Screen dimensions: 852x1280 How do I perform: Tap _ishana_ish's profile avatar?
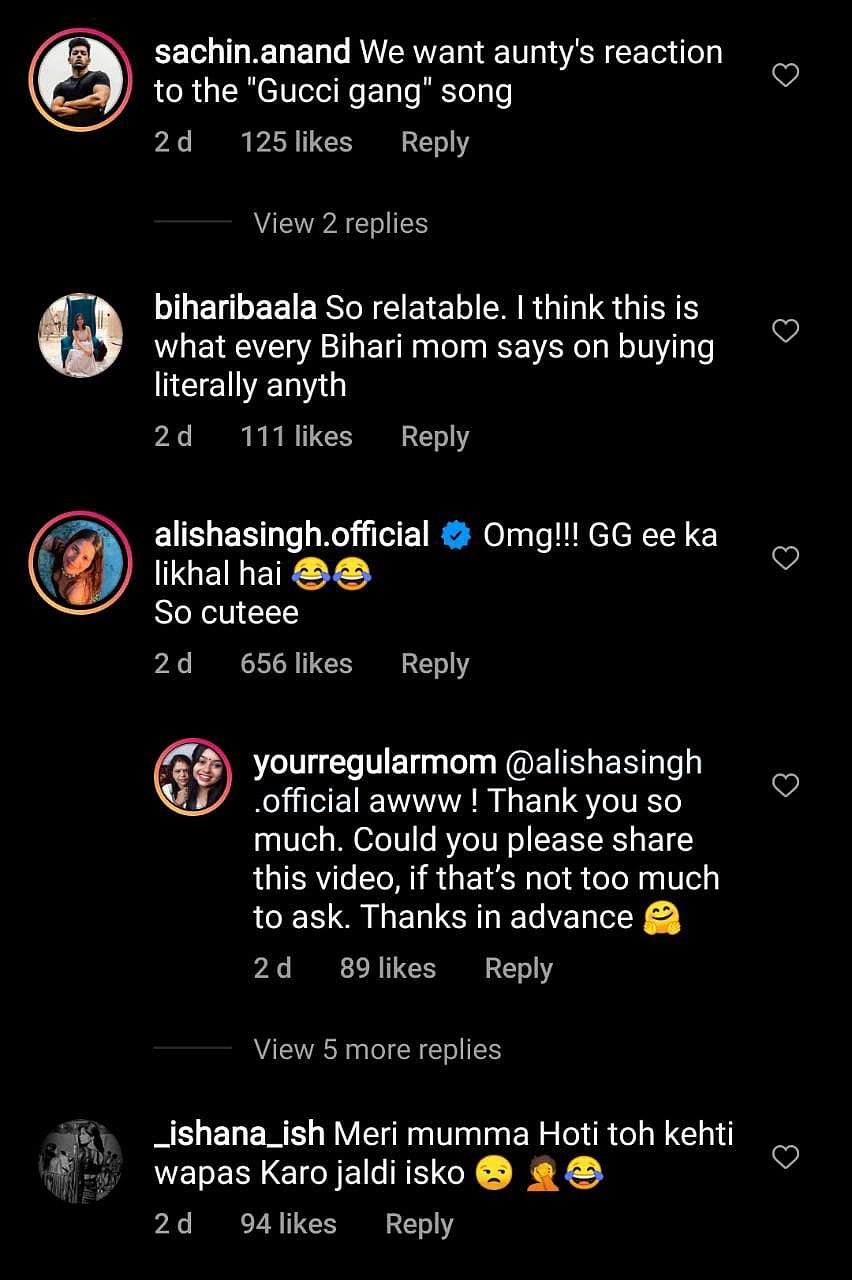80,1161
